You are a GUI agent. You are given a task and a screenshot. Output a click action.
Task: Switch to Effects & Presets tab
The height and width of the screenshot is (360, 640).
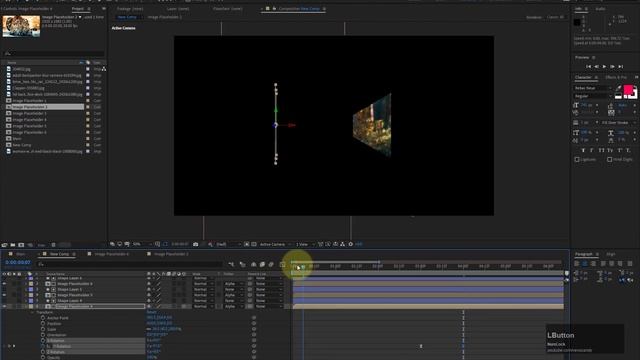[x=616, y=77]
